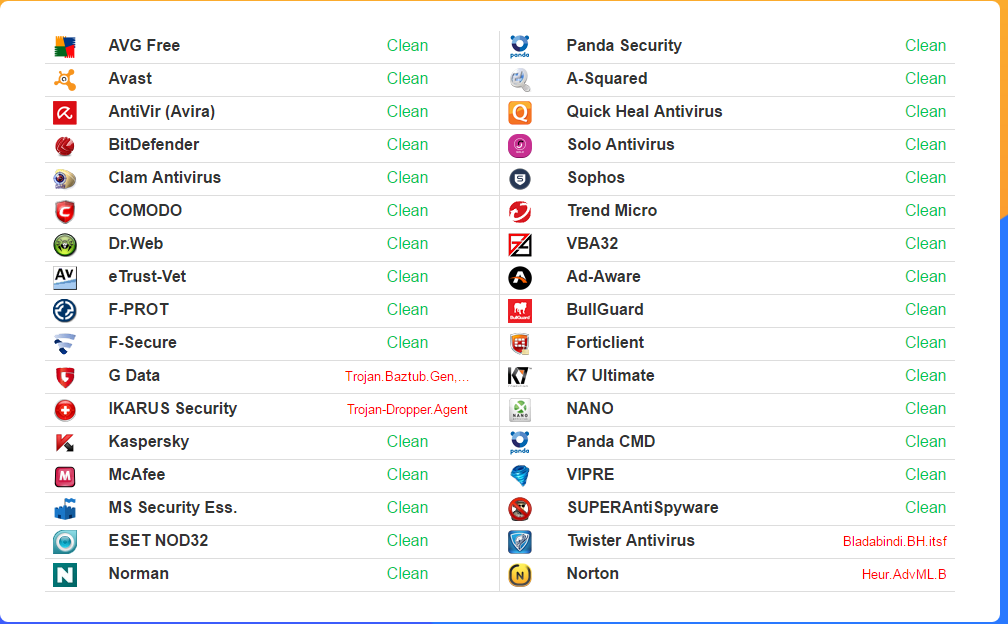Click the Kaspersky red K icon
This screenshot has height=624, width=1008.
(x=65, y=442)
